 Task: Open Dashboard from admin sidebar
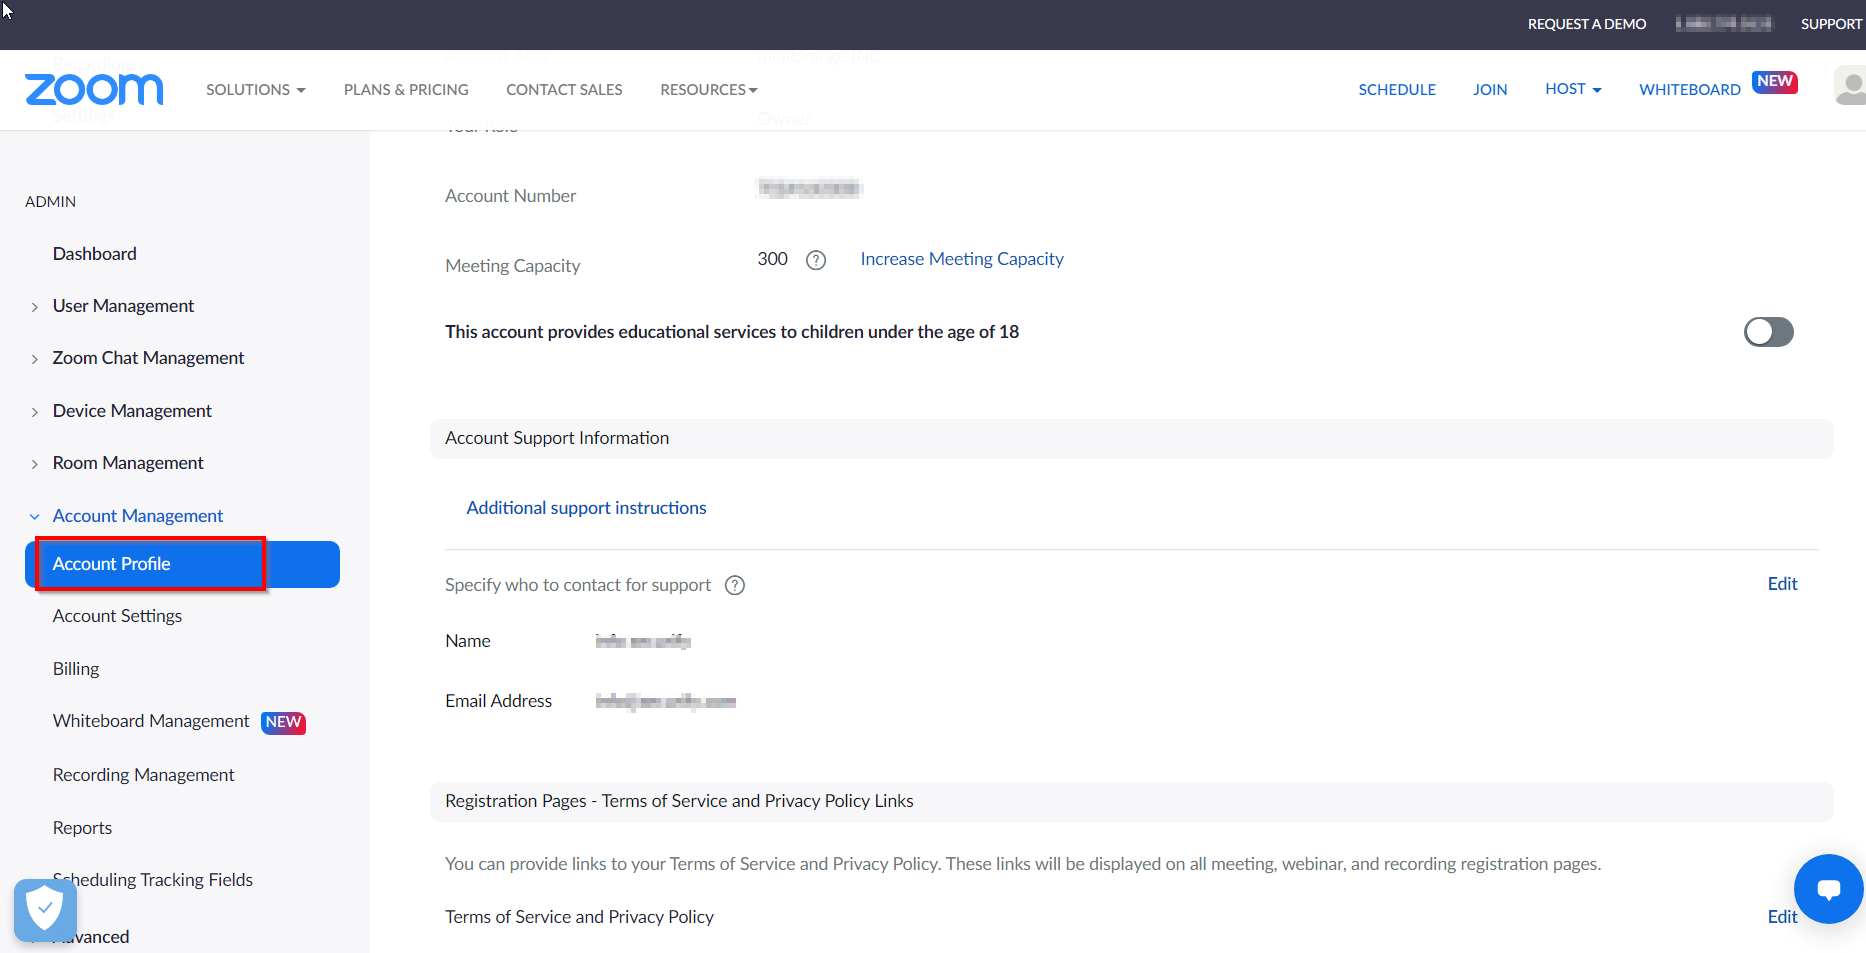click(x=94, y=254)
